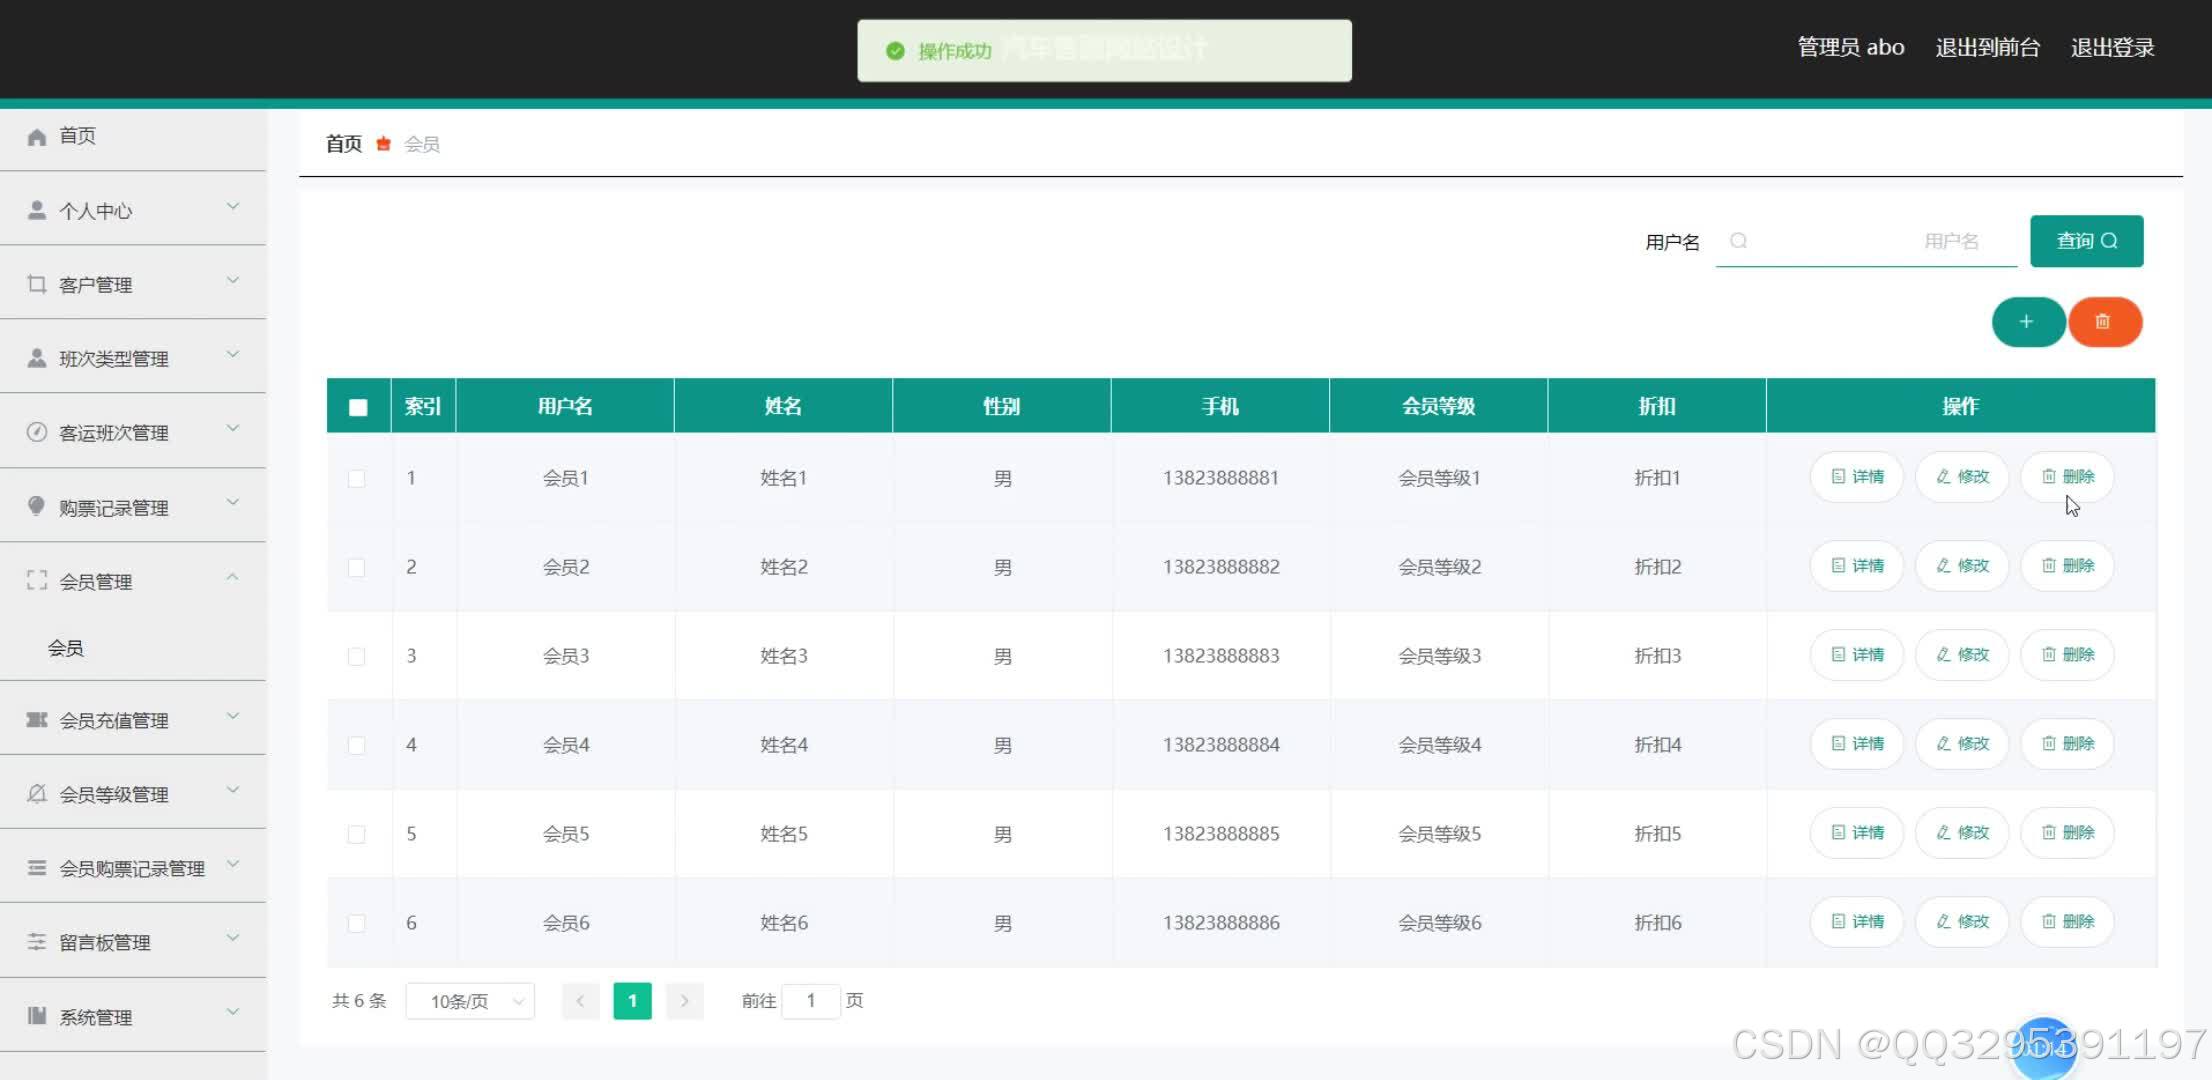The image size is (2212, 1080).
Task: Expand 会员充值管理 menu chevron
Action: pos(233,715)
